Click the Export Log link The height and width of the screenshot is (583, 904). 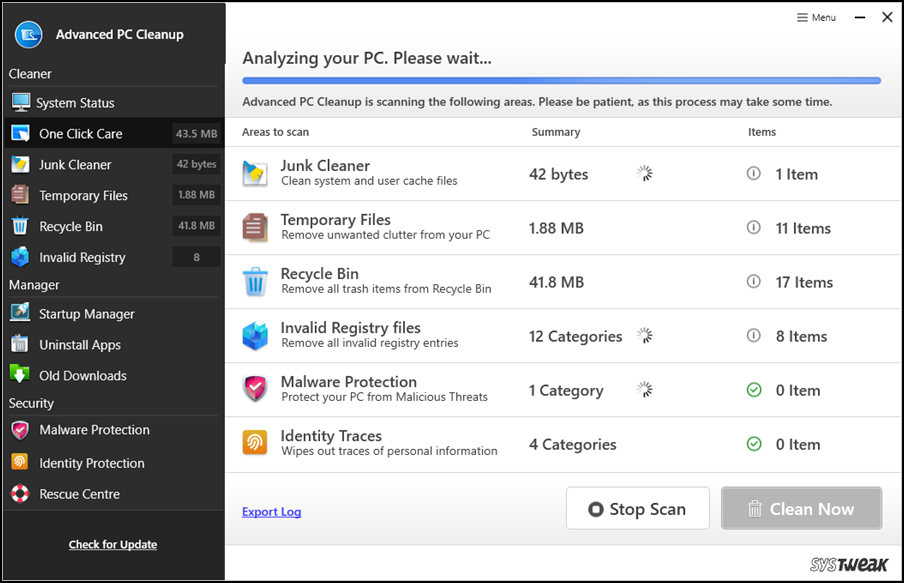(271, 512)
